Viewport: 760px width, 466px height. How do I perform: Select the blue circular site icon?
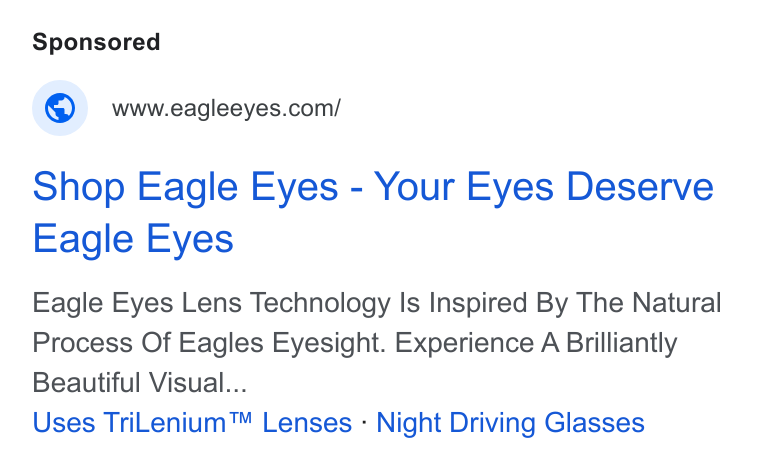pyautogui.click(x=60, y=108)
